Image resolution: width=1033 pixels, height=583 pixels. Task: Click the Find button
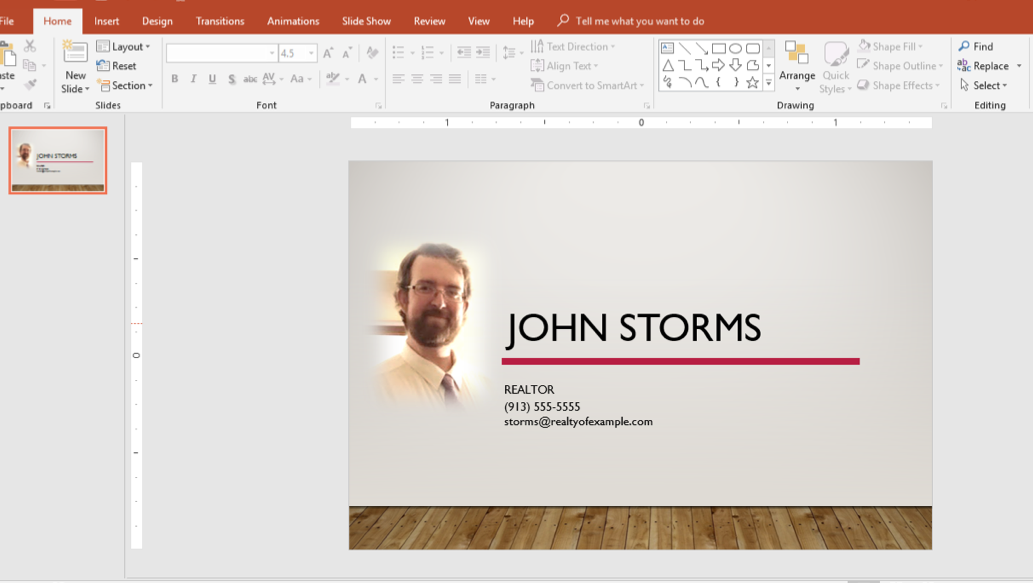pyautogui.click(x=976, y=47)
